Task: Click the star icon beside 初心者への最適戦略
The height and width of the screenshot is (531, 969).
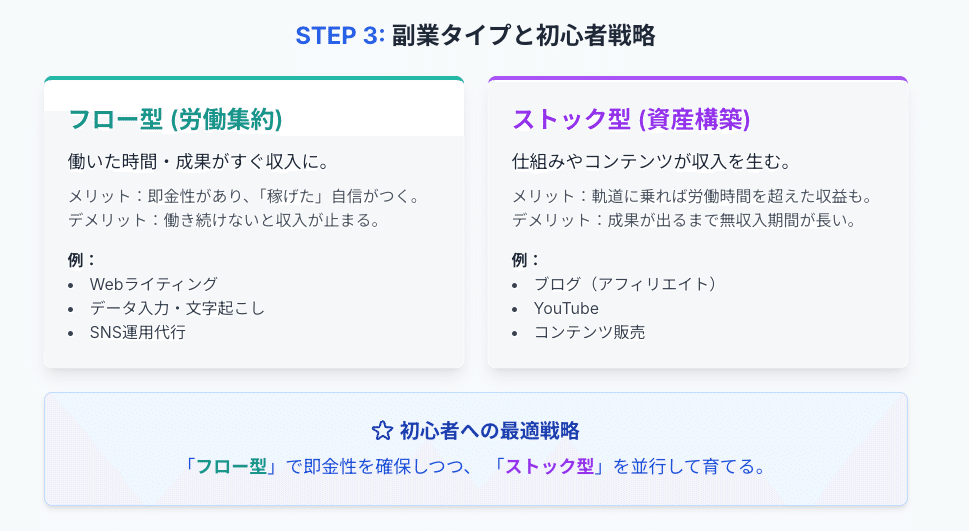Action: click(381, 431)
